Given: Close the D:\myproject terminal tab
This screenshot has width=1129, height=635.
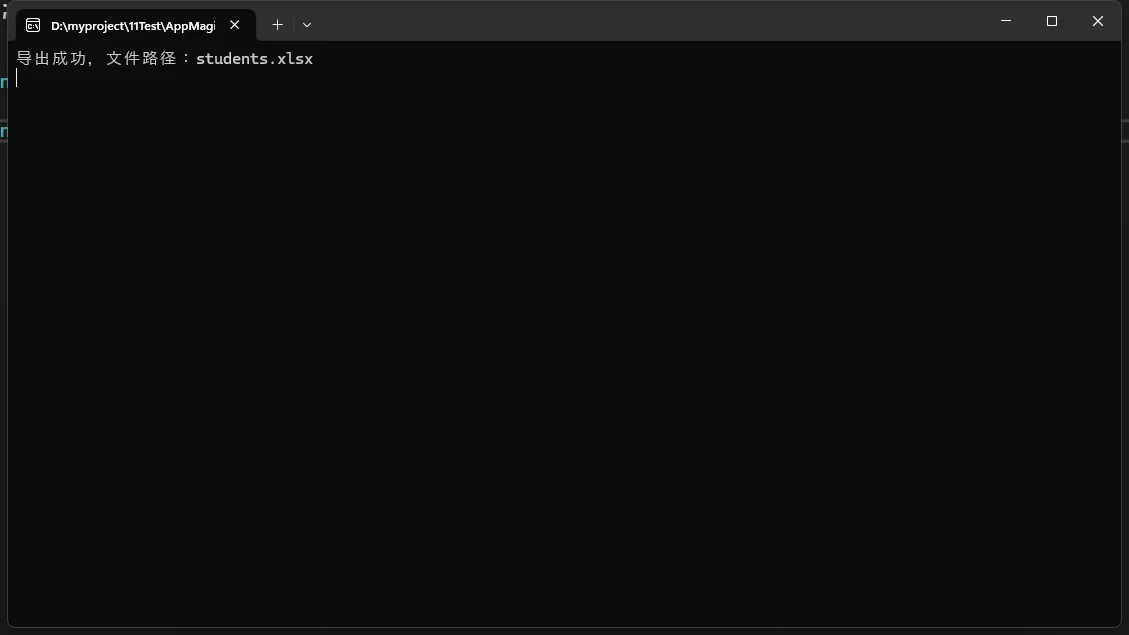Looking at the screenshot, I should (x=235, y=24).
